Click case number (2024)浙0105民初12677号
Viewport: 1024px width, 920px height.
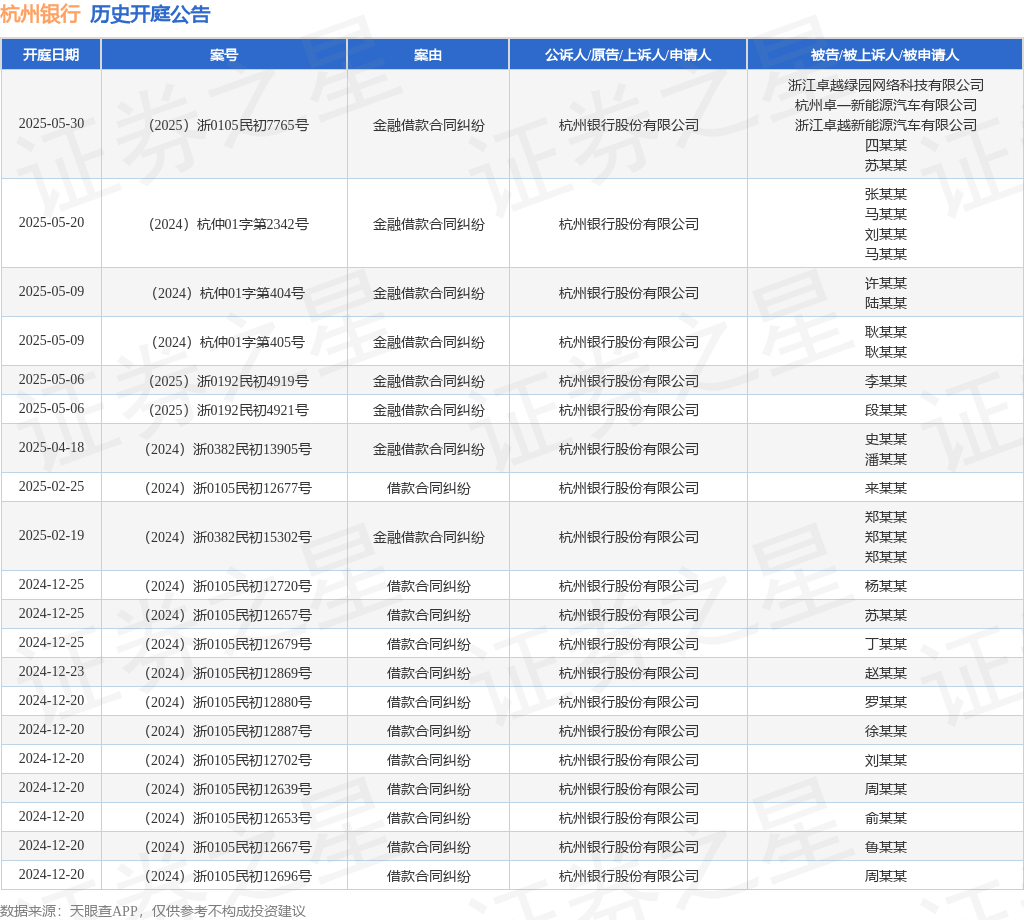pos(228,488)
